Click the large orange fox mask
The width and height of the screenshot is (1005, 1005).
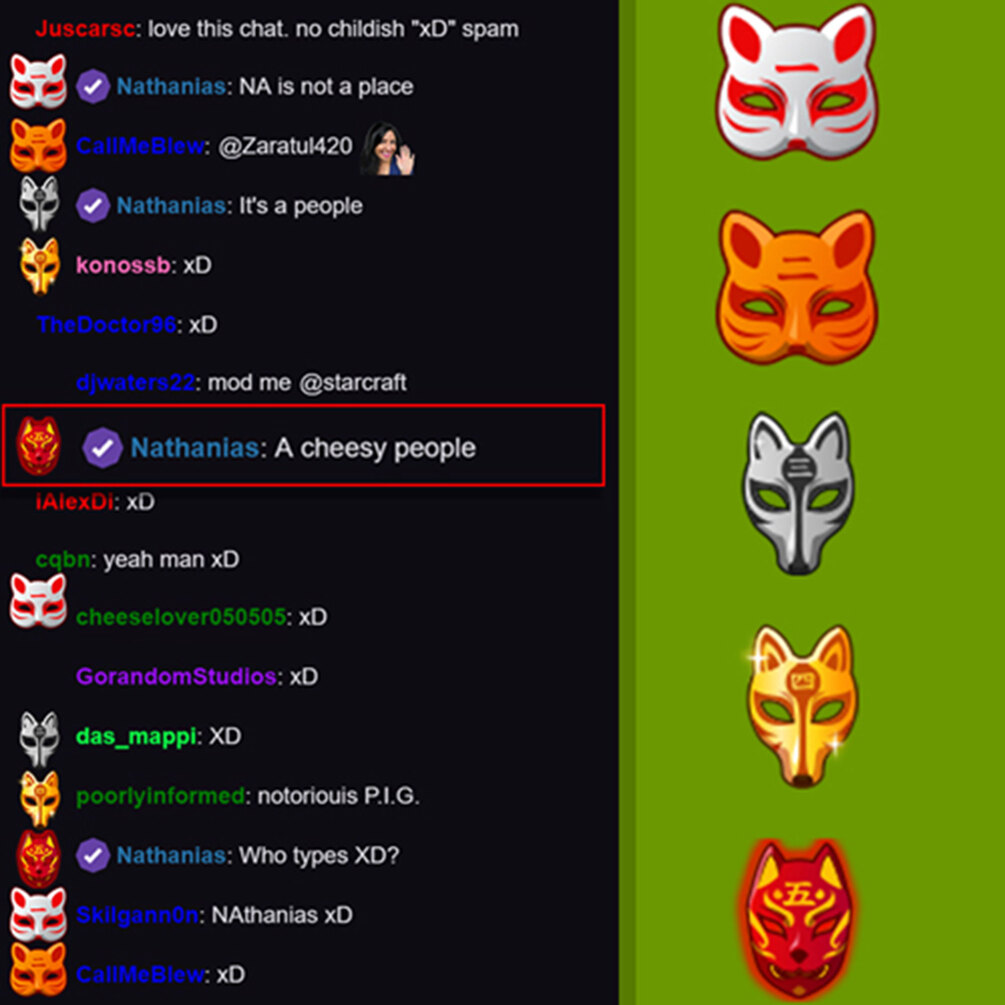pyautogui.click(x=796, y=287)
